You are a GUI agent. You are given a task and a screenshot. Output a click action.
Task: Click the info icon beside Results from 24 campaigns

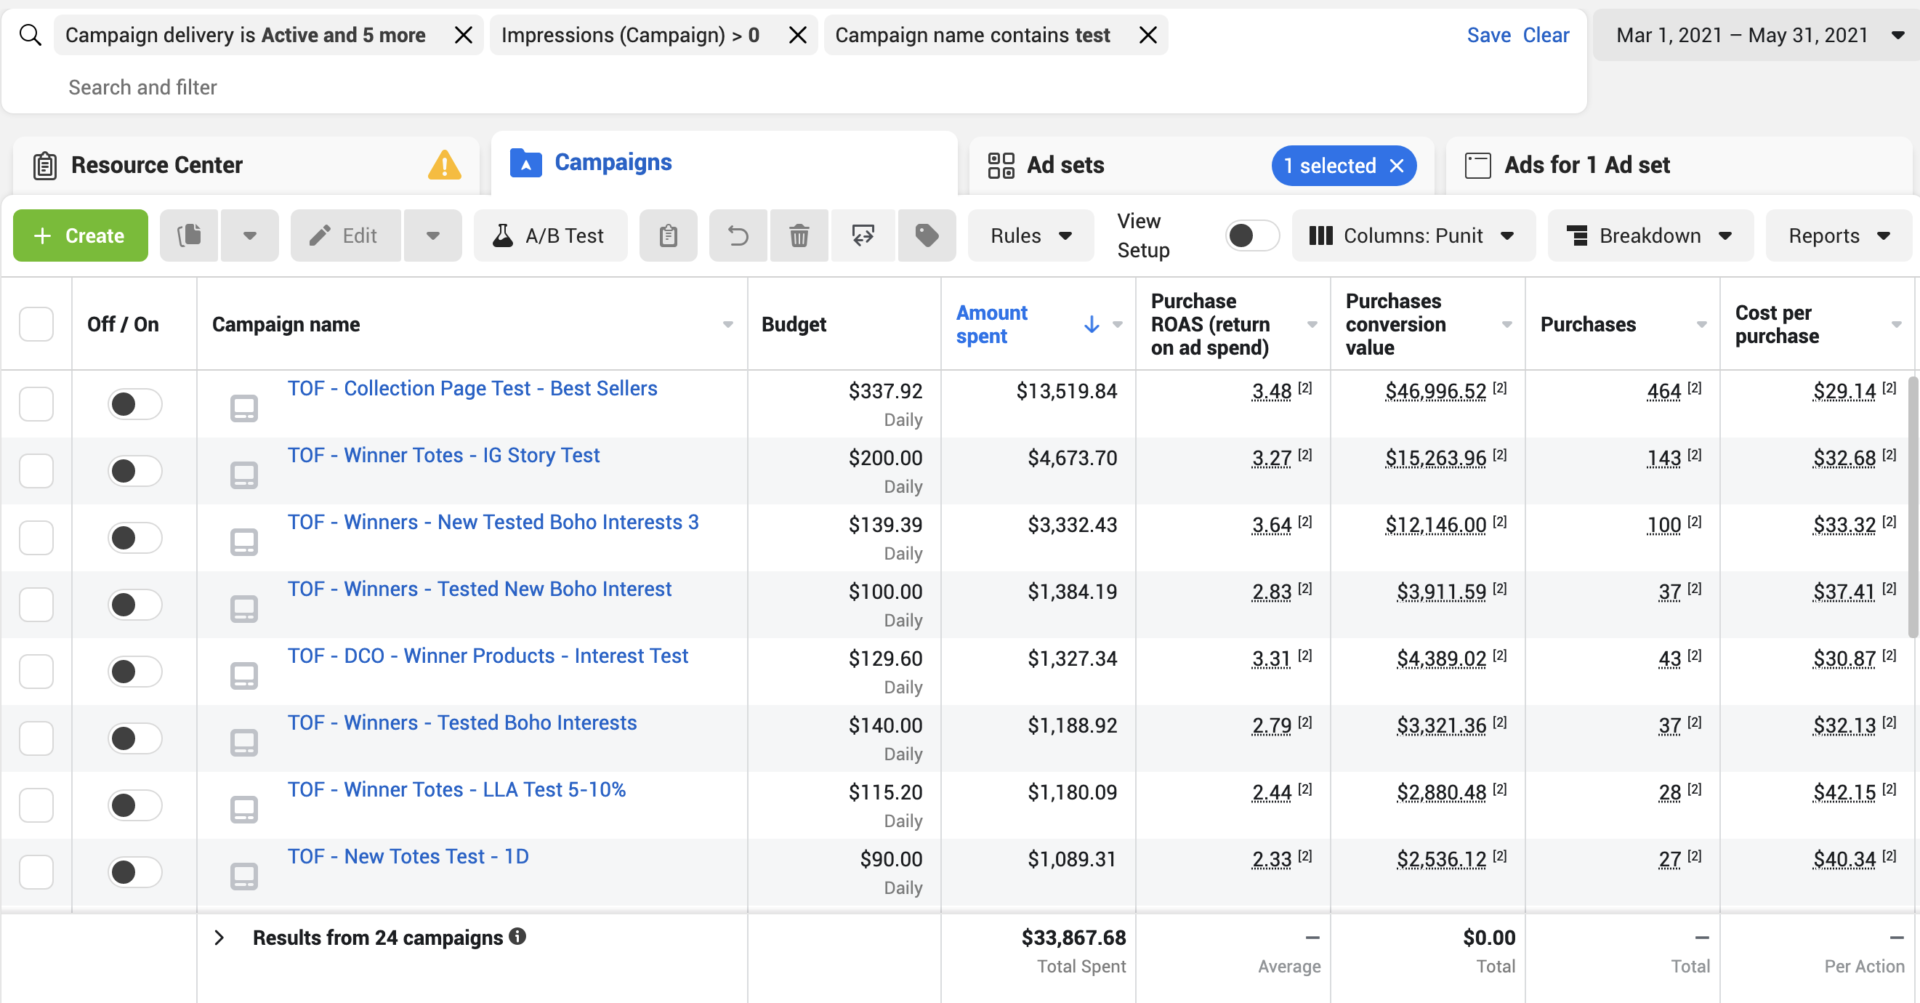point(517,936)
